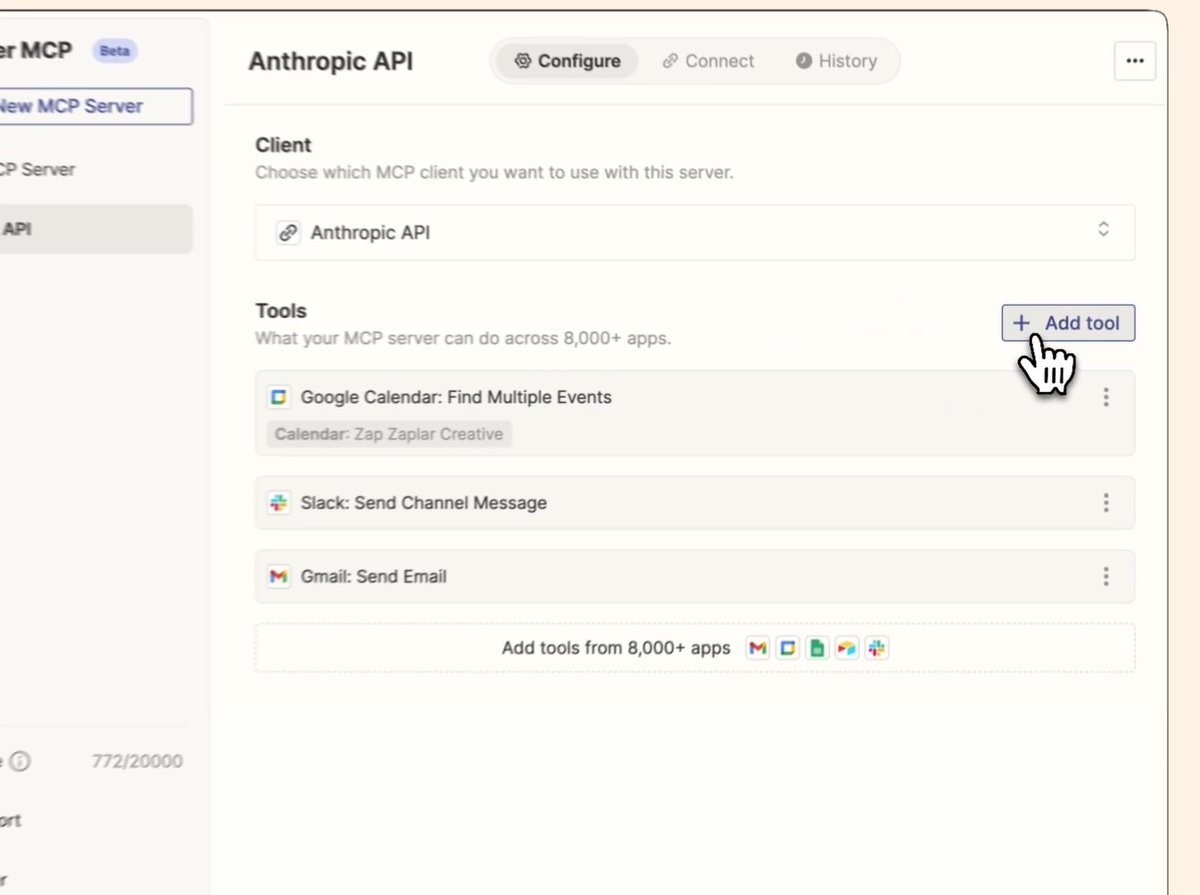Open Gmail: Send Email tool
1200x895 pixels.
click(x=695, y=576)
